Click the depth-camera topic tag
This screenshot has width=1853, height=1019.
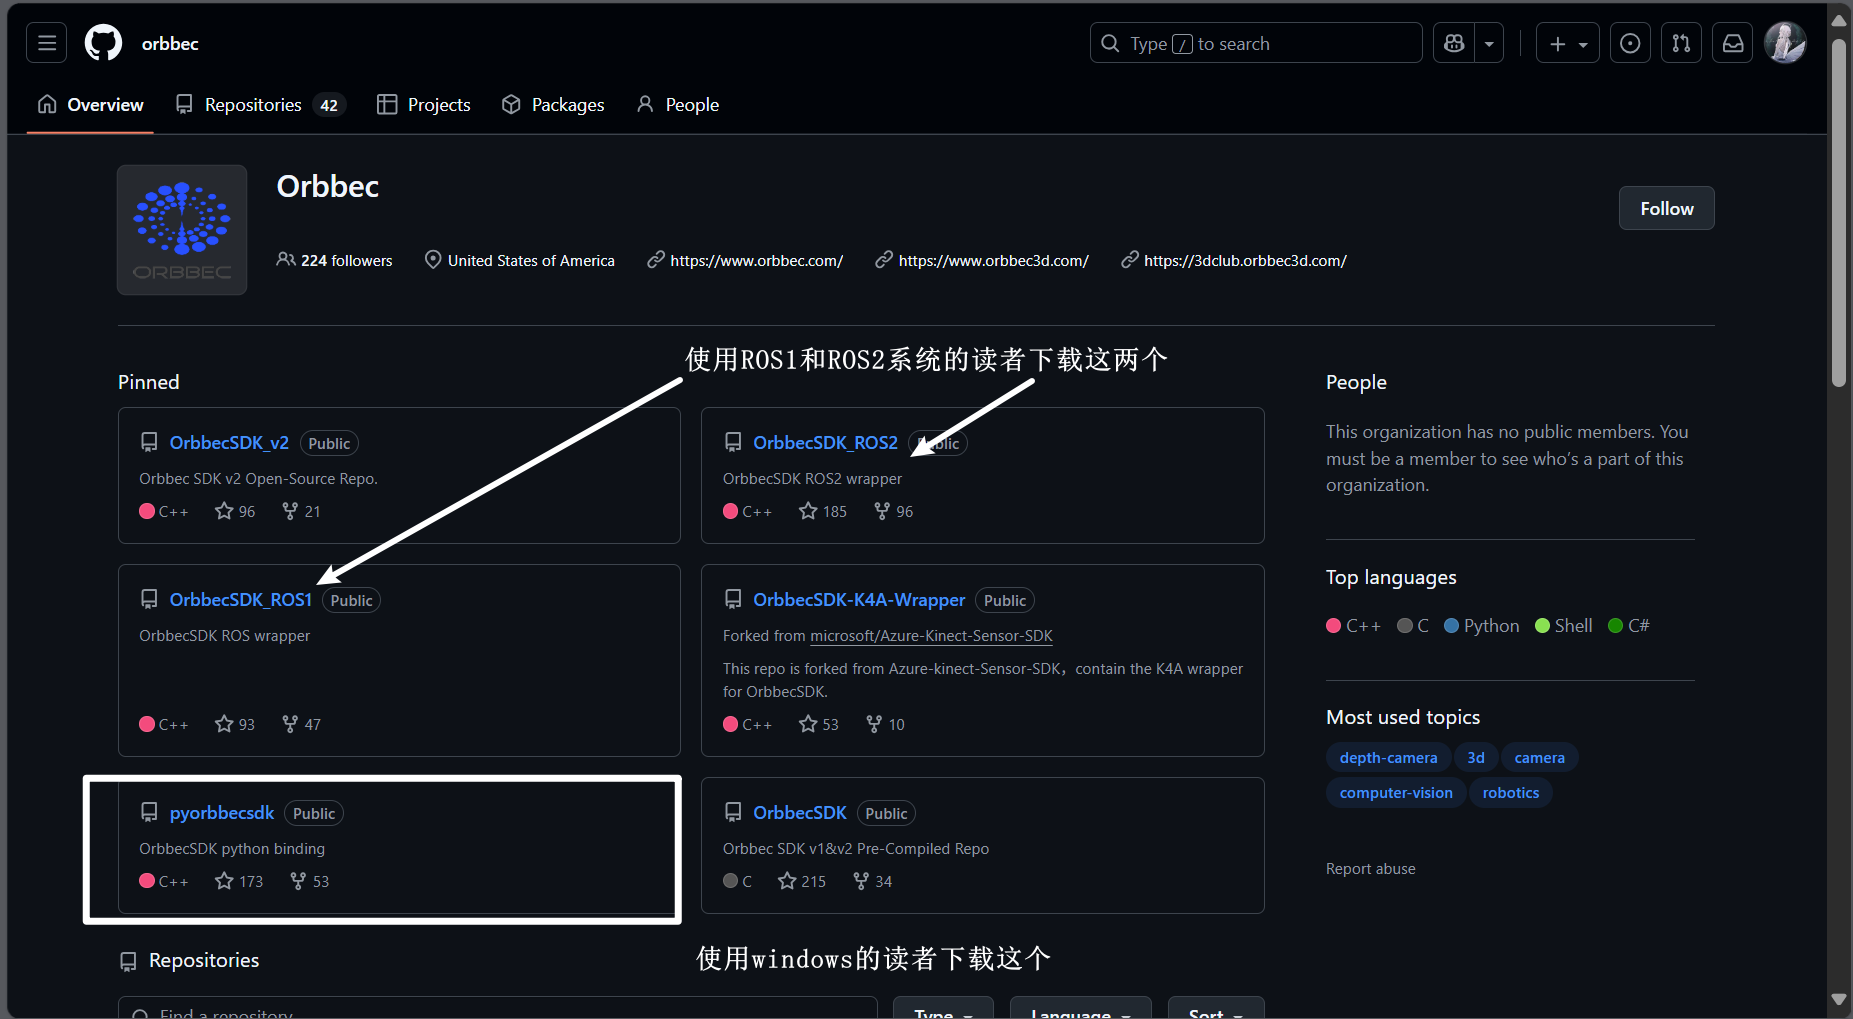(1388, 757)
